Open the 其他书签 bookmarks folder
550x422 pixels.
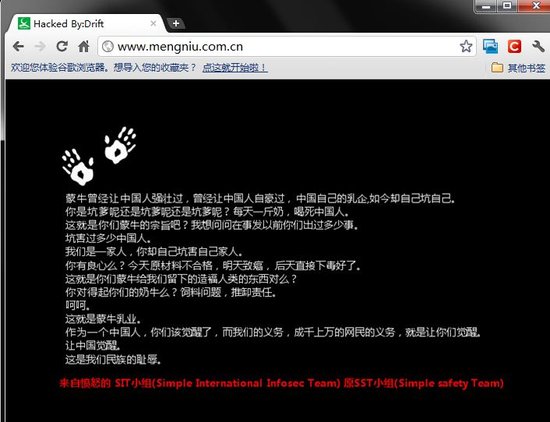[518, 67]
